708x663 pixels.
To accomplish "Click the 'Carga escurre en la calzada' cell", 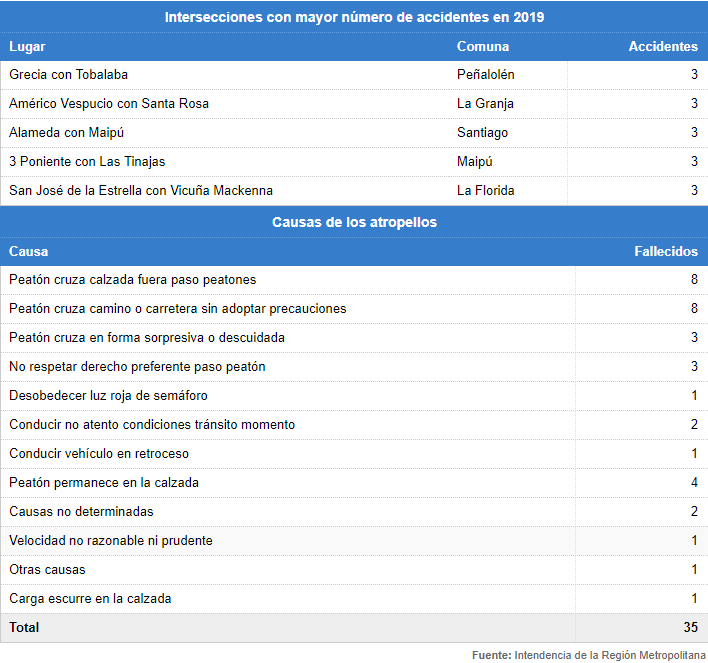I will click(90, 599).
